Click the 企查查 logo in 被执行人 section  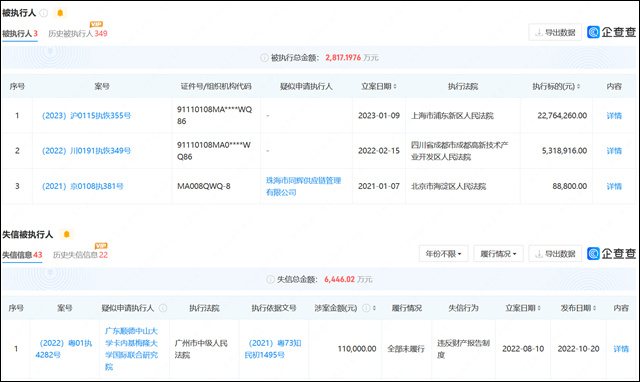(x=611, y=32)
